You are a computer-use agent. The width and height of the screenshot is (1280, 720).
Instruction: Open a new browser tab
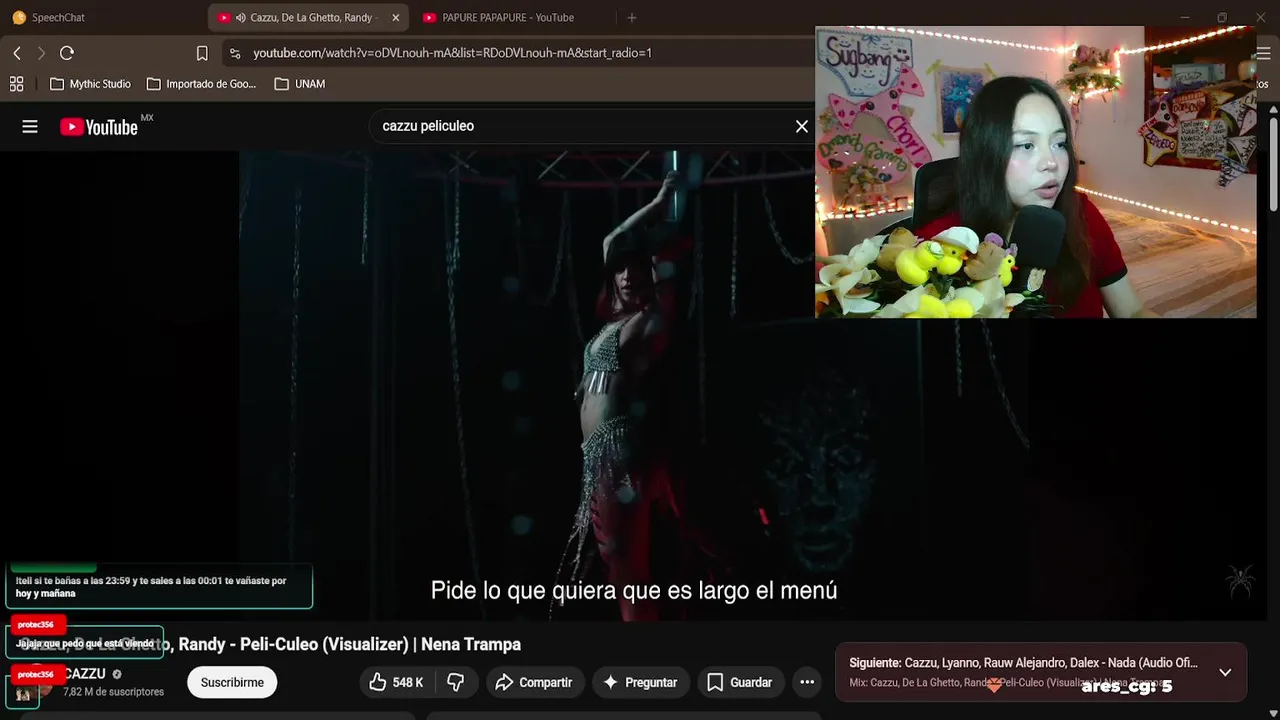click(631, 17)
